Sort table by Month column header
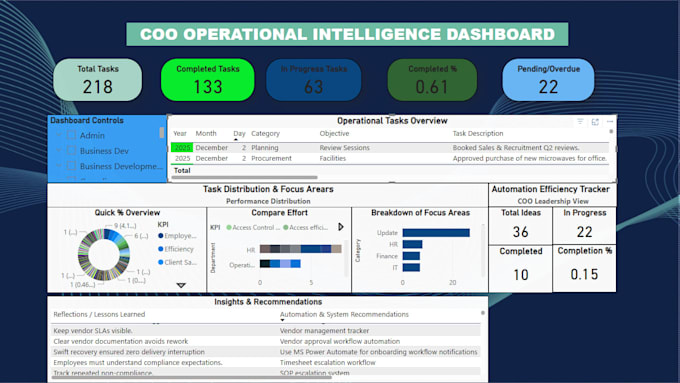 pyautogui.click(x=206, y=134)
